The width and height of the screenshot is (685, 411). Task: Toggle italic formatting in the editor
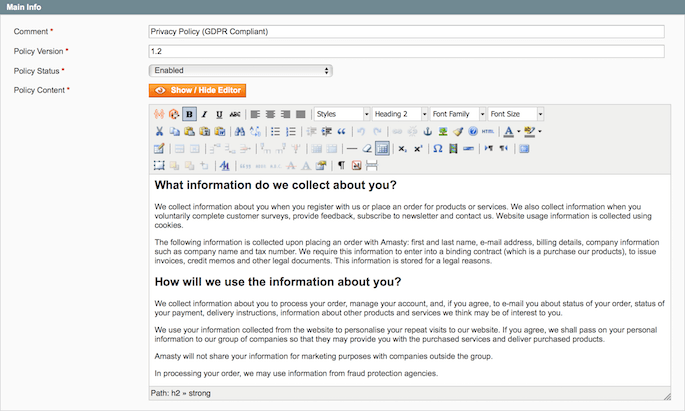click(205, 114)
